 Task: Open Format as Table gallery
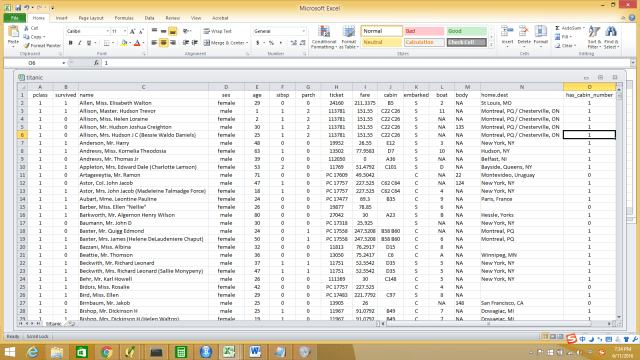(349, 37)
